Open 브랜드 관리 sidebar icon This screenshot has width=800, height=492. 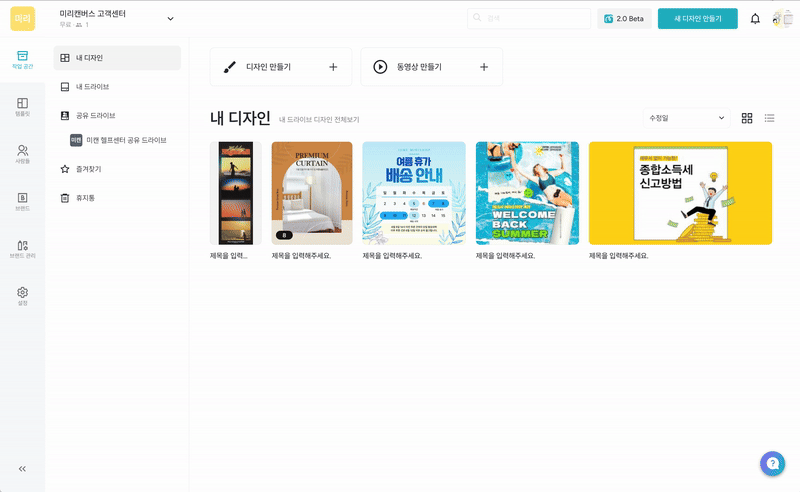[x=22, y=249]
